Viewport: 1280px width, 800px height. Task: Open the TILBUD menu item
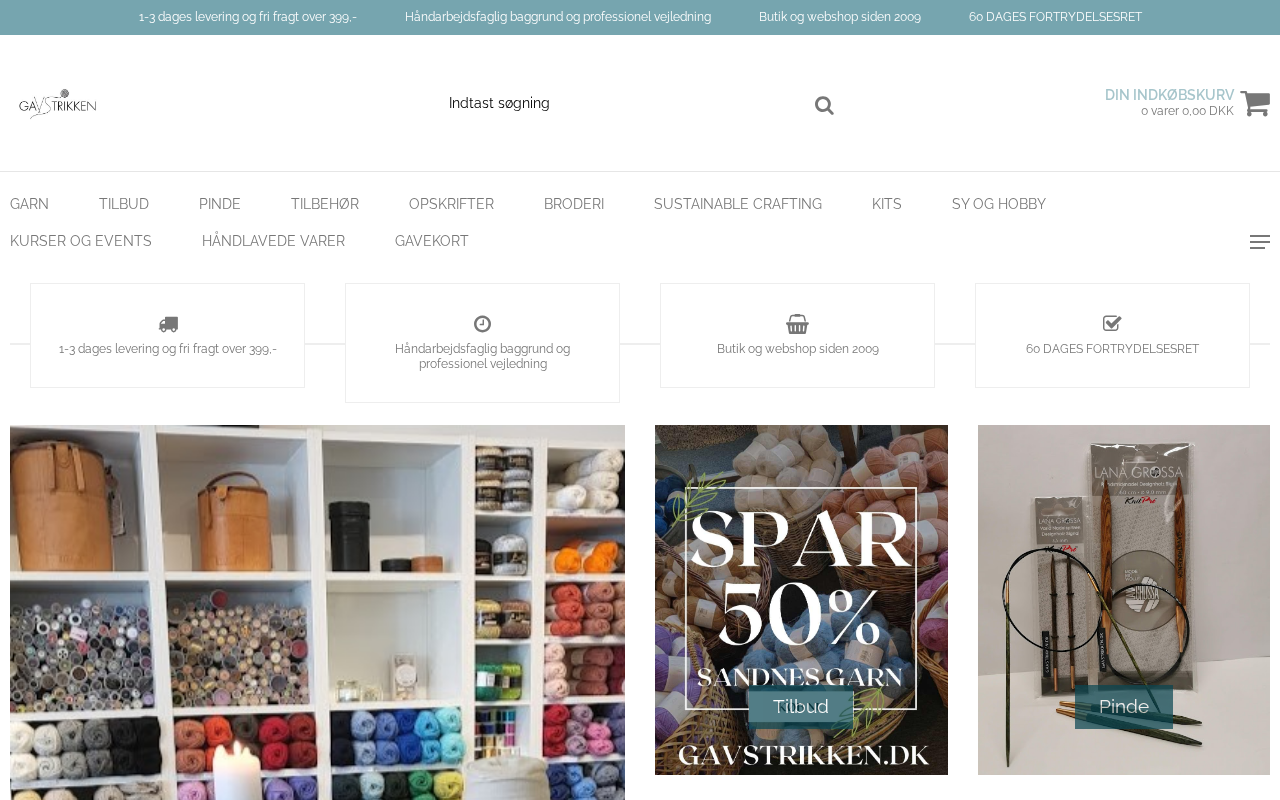coord(124,204)
